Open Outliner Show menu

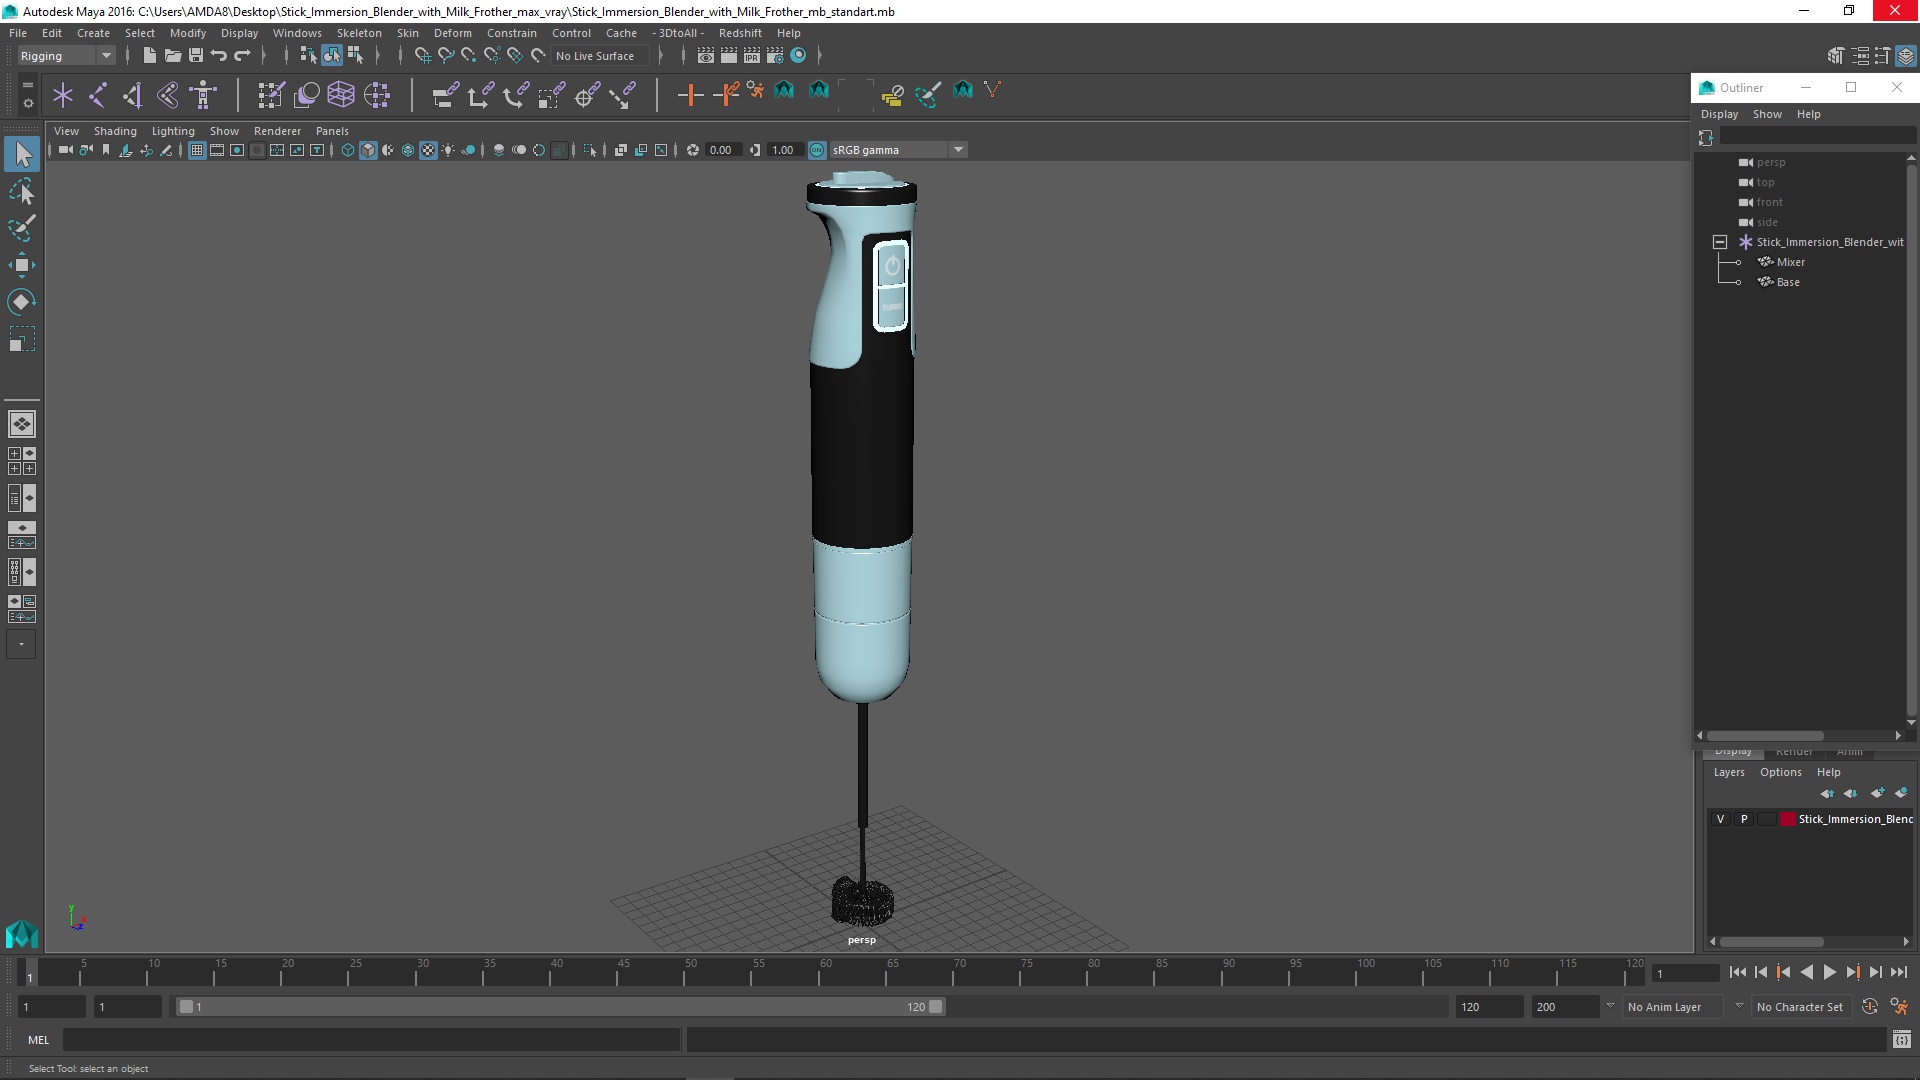1767,114
